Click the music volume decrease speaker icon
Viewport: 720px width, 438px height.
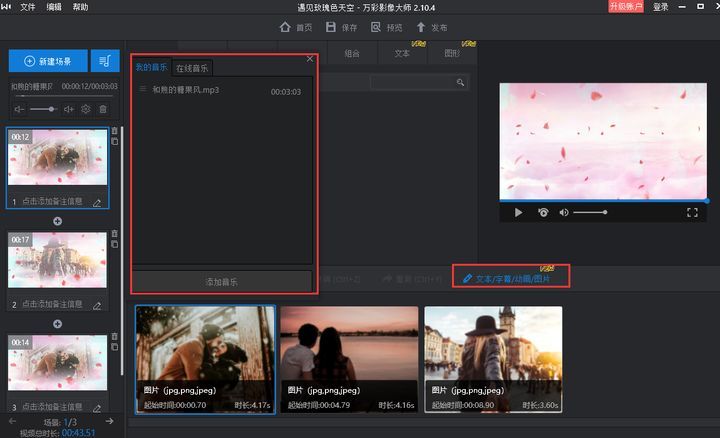20,109
